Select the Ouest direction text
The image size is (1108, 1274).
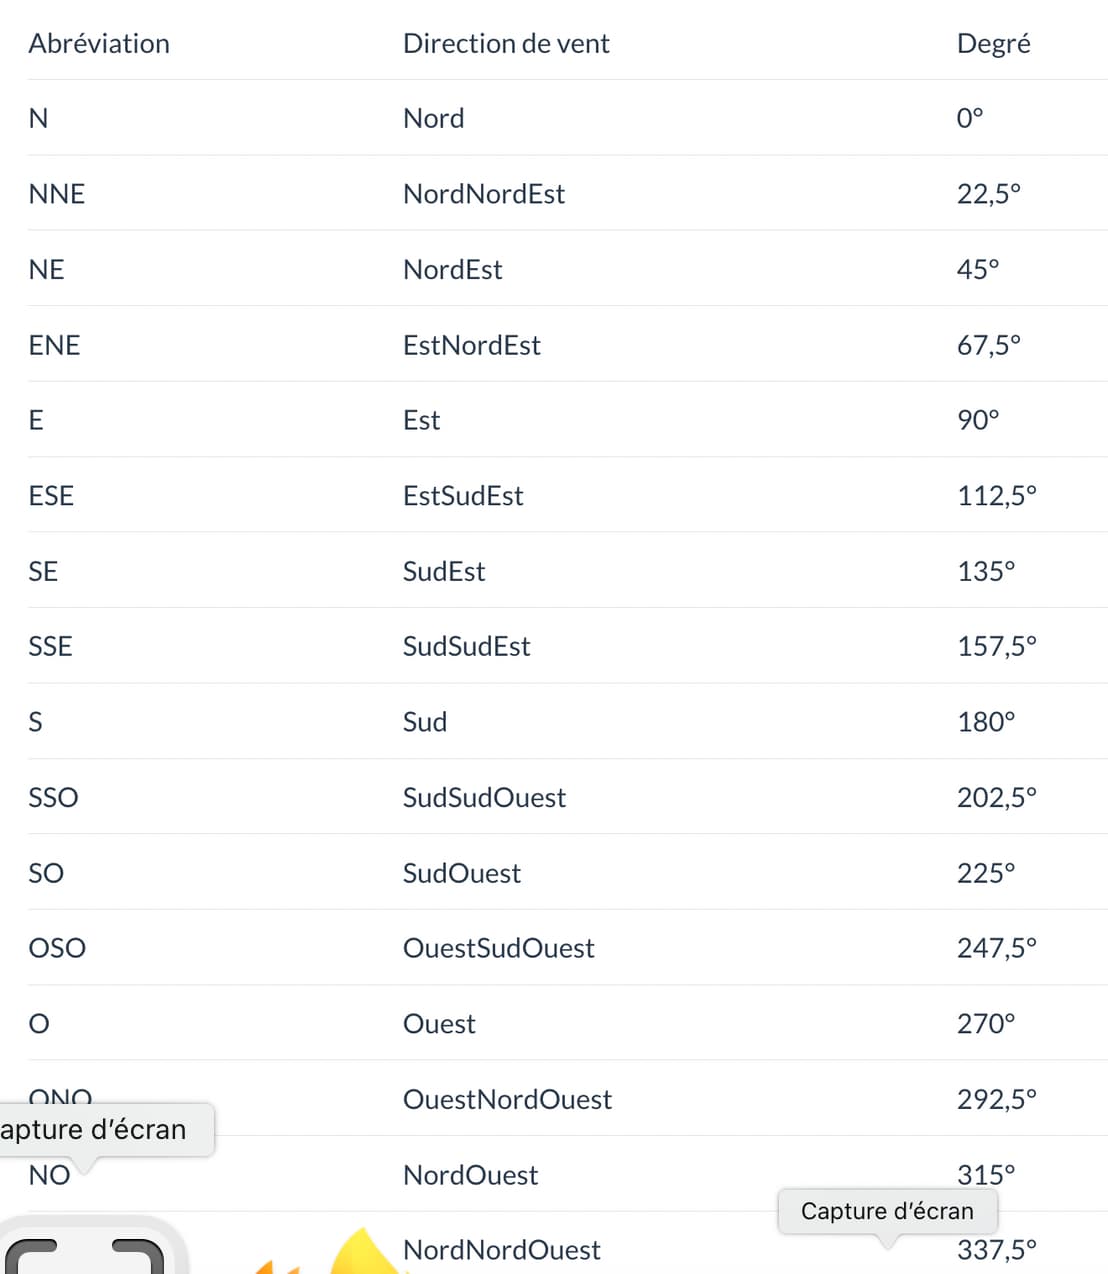[439, 1024]
